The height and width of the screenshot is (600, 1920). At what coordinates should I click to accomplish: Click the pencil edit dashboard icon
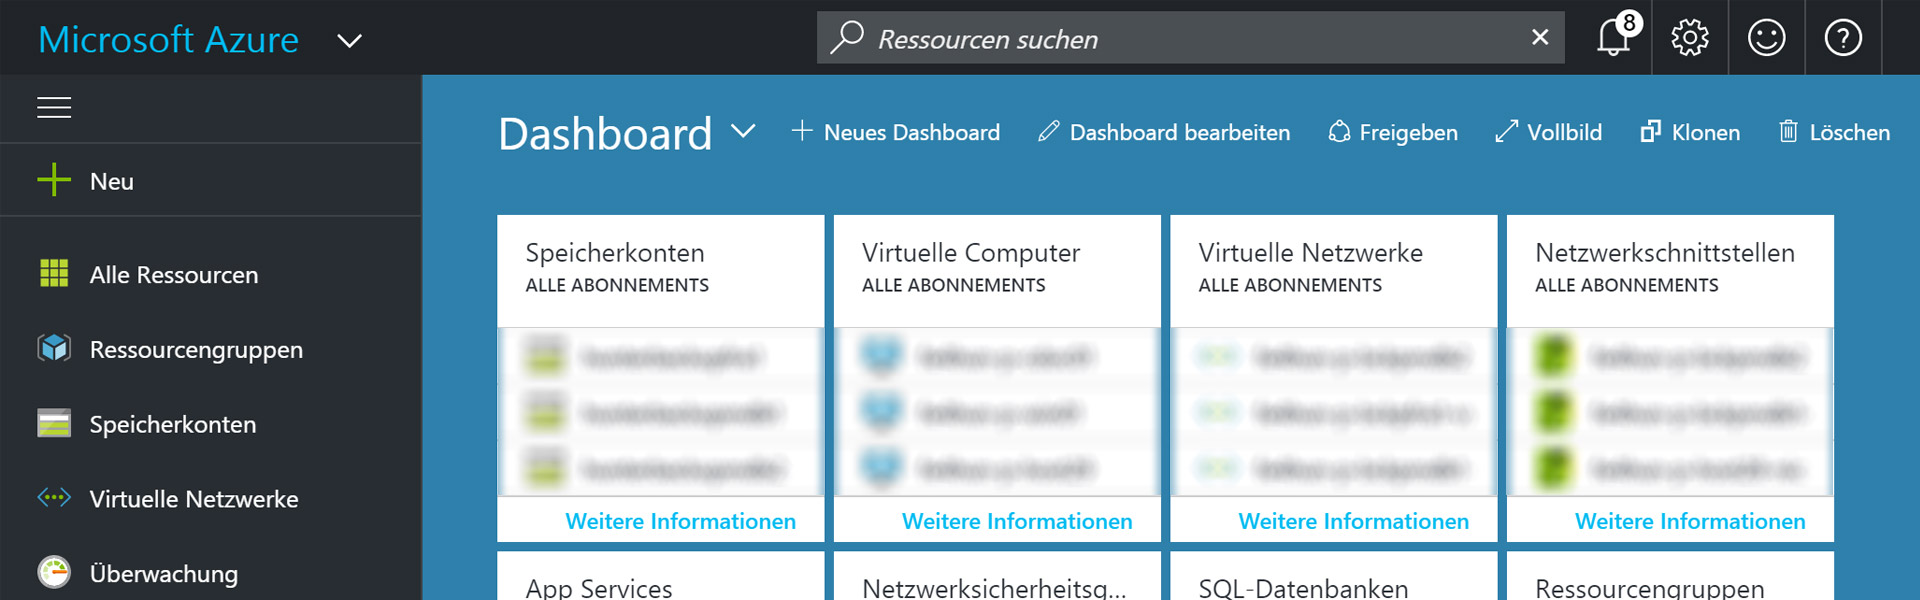1048,131
